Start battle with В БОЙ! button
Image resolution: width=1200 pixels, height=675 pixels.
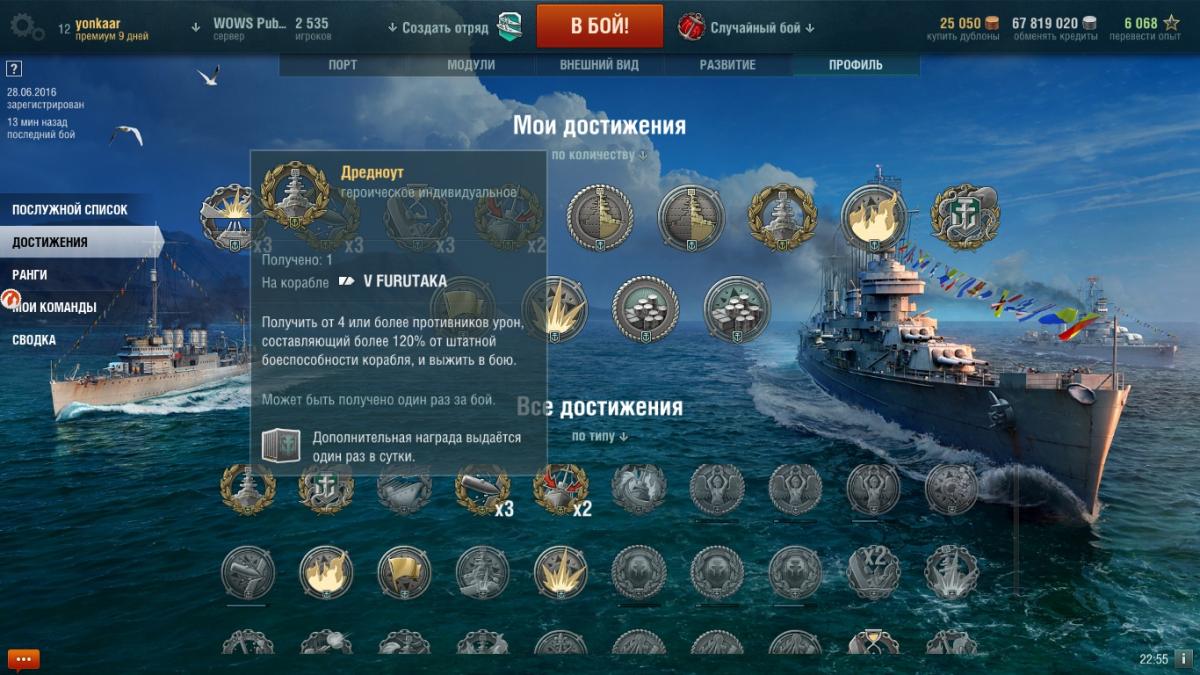600,26
